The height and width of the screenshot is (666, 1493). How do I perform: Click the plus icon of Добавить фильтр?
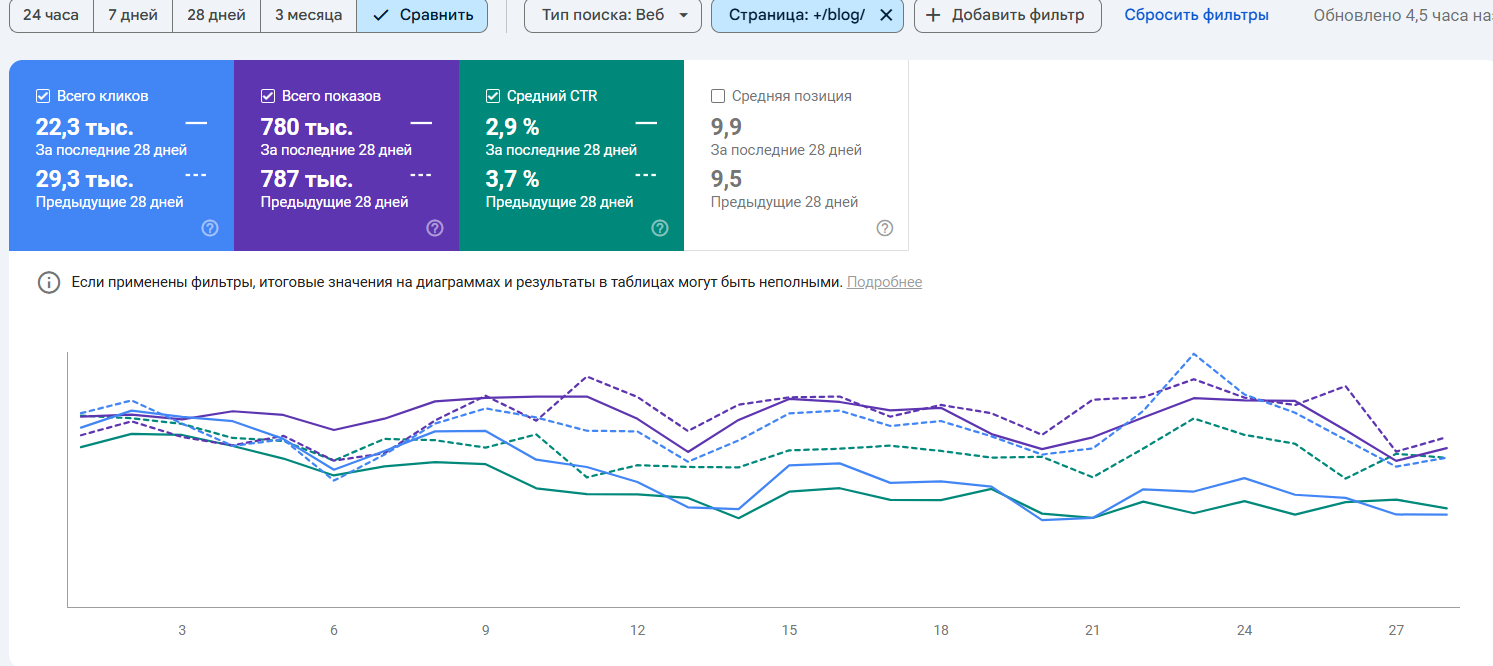933,15
